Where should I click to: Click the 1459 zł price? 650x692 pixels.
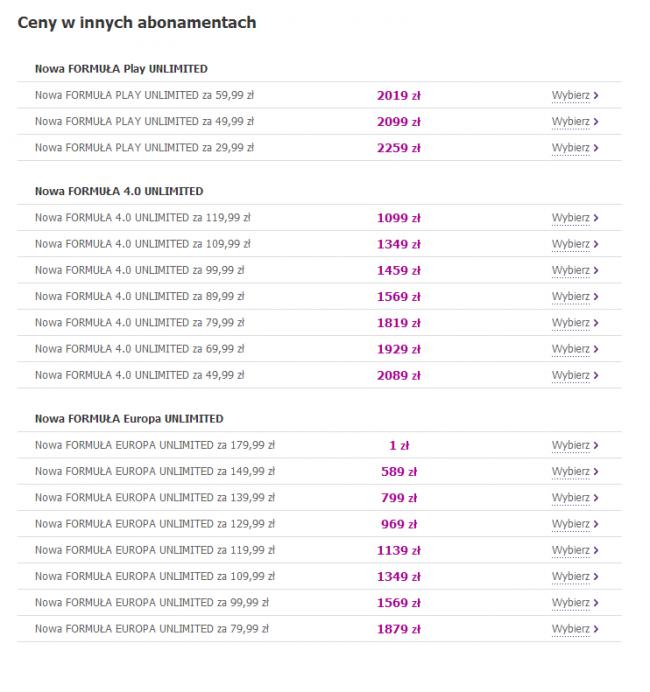399,271
